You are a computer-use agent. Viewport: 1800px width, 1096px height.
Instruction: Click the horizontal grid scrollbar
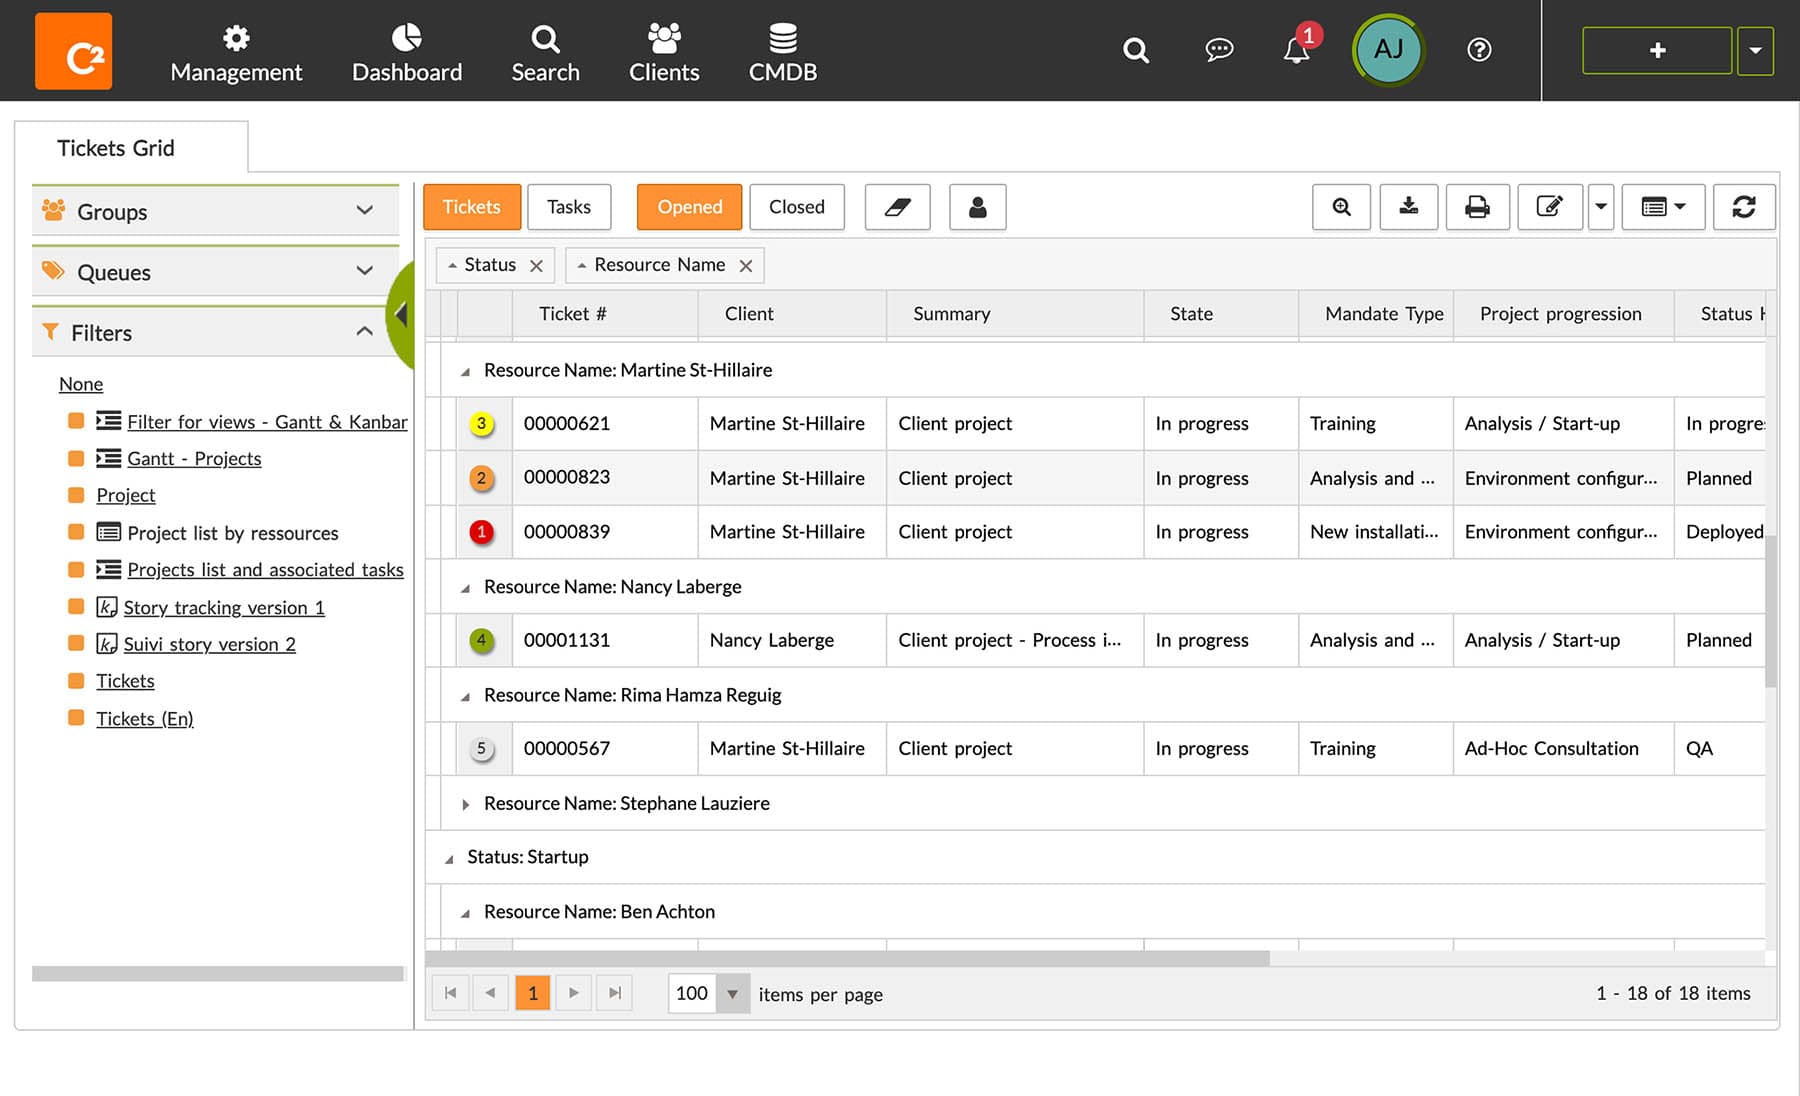tap(847, 958)
